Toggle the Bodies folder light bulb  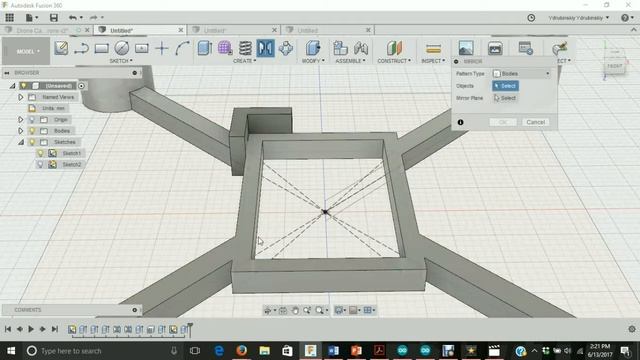[x=32, y=131]
